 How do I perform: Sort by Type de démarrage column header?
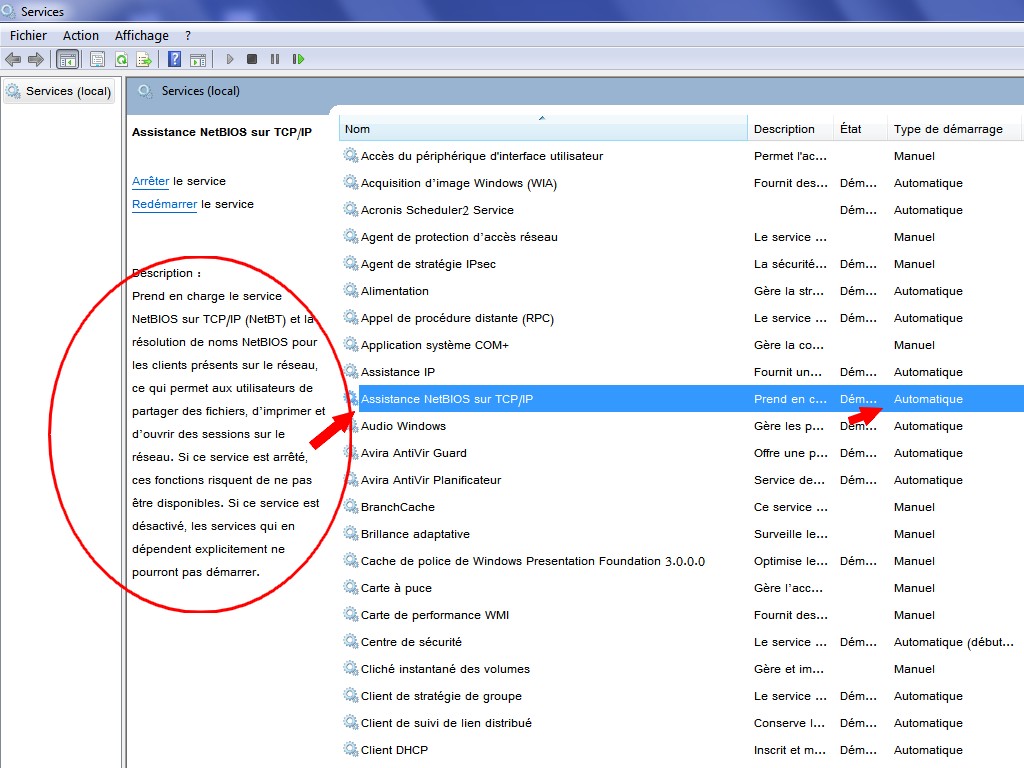click(948, 129)
